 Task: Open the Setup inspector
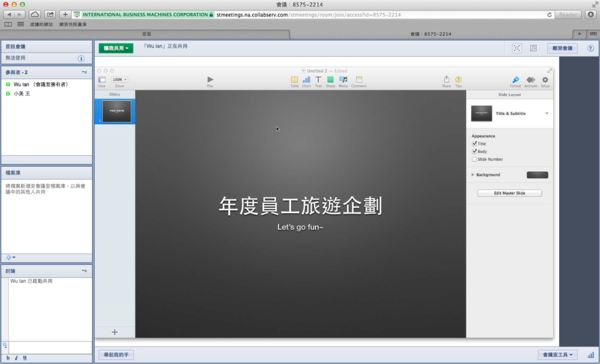point(545,80)
